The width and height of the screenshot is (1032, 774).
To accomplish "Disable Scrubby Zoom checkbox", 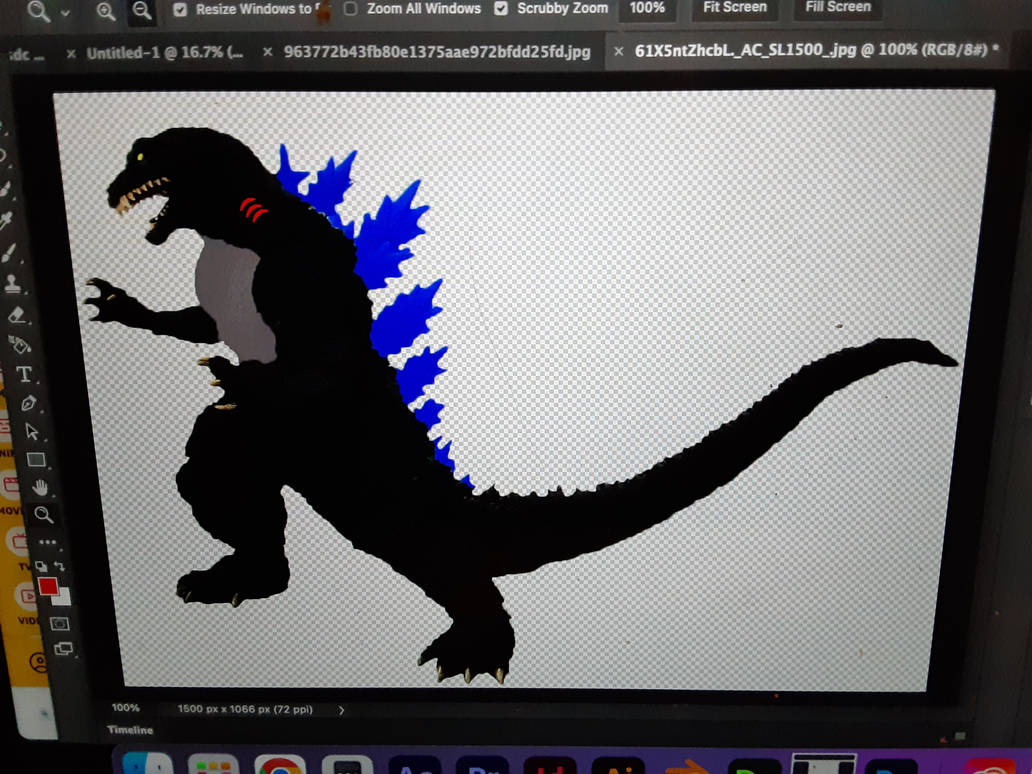I will point(501,9).
